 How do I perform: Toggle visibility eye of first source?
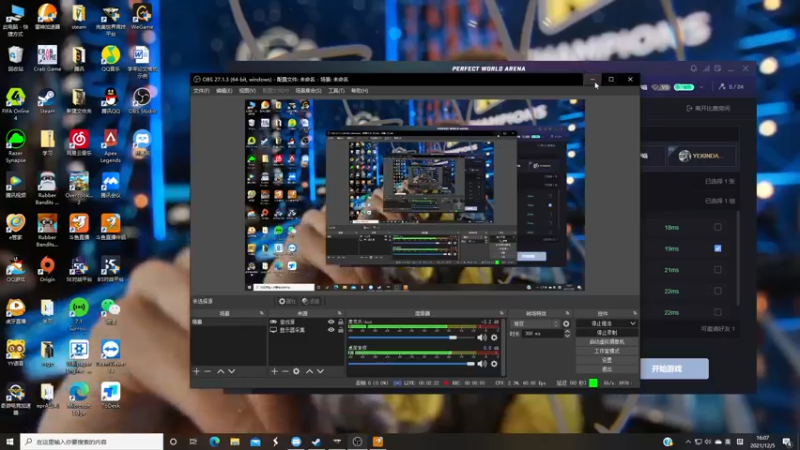[331, 322]
